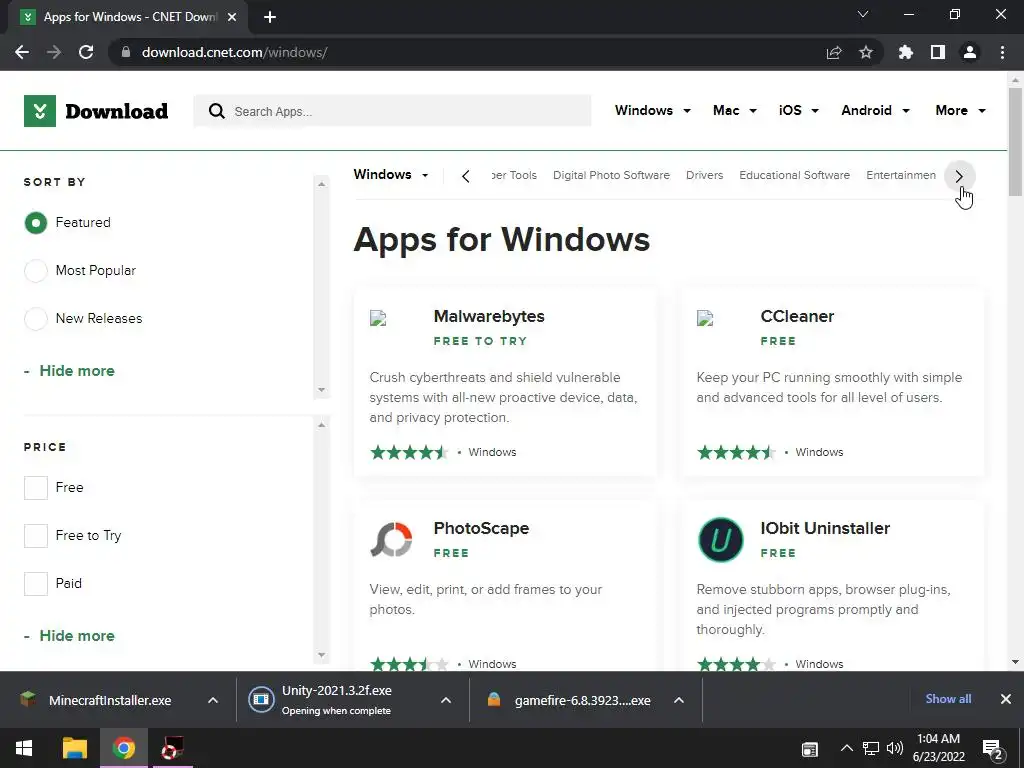Open the Windows platform dropdown above categories
This screenshot has height=768, width=1024.
pyautogui.click(x=391, y=174)
